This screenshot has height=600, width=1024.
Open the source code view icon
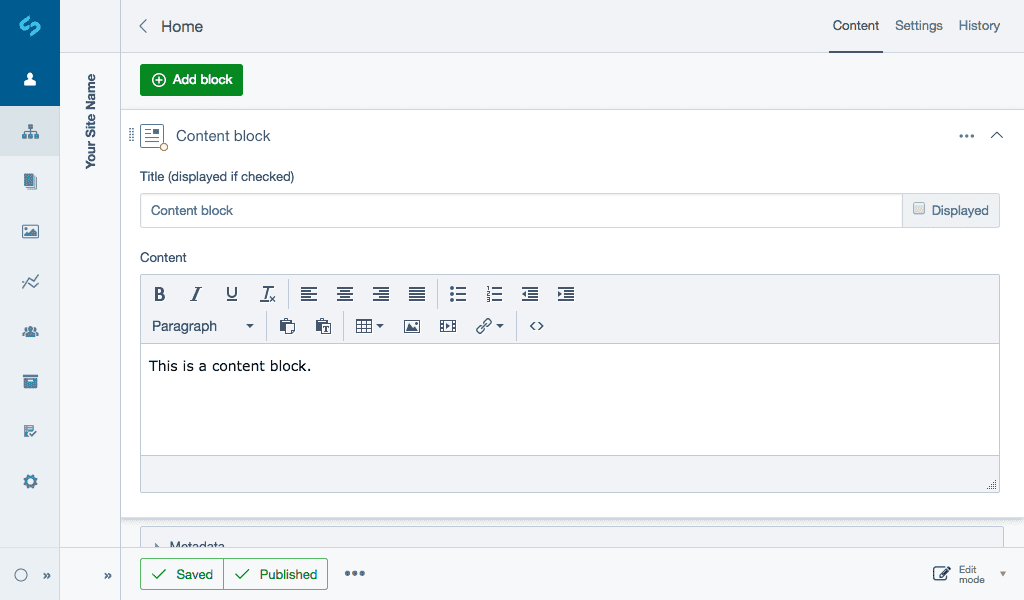tap(537, 326)
